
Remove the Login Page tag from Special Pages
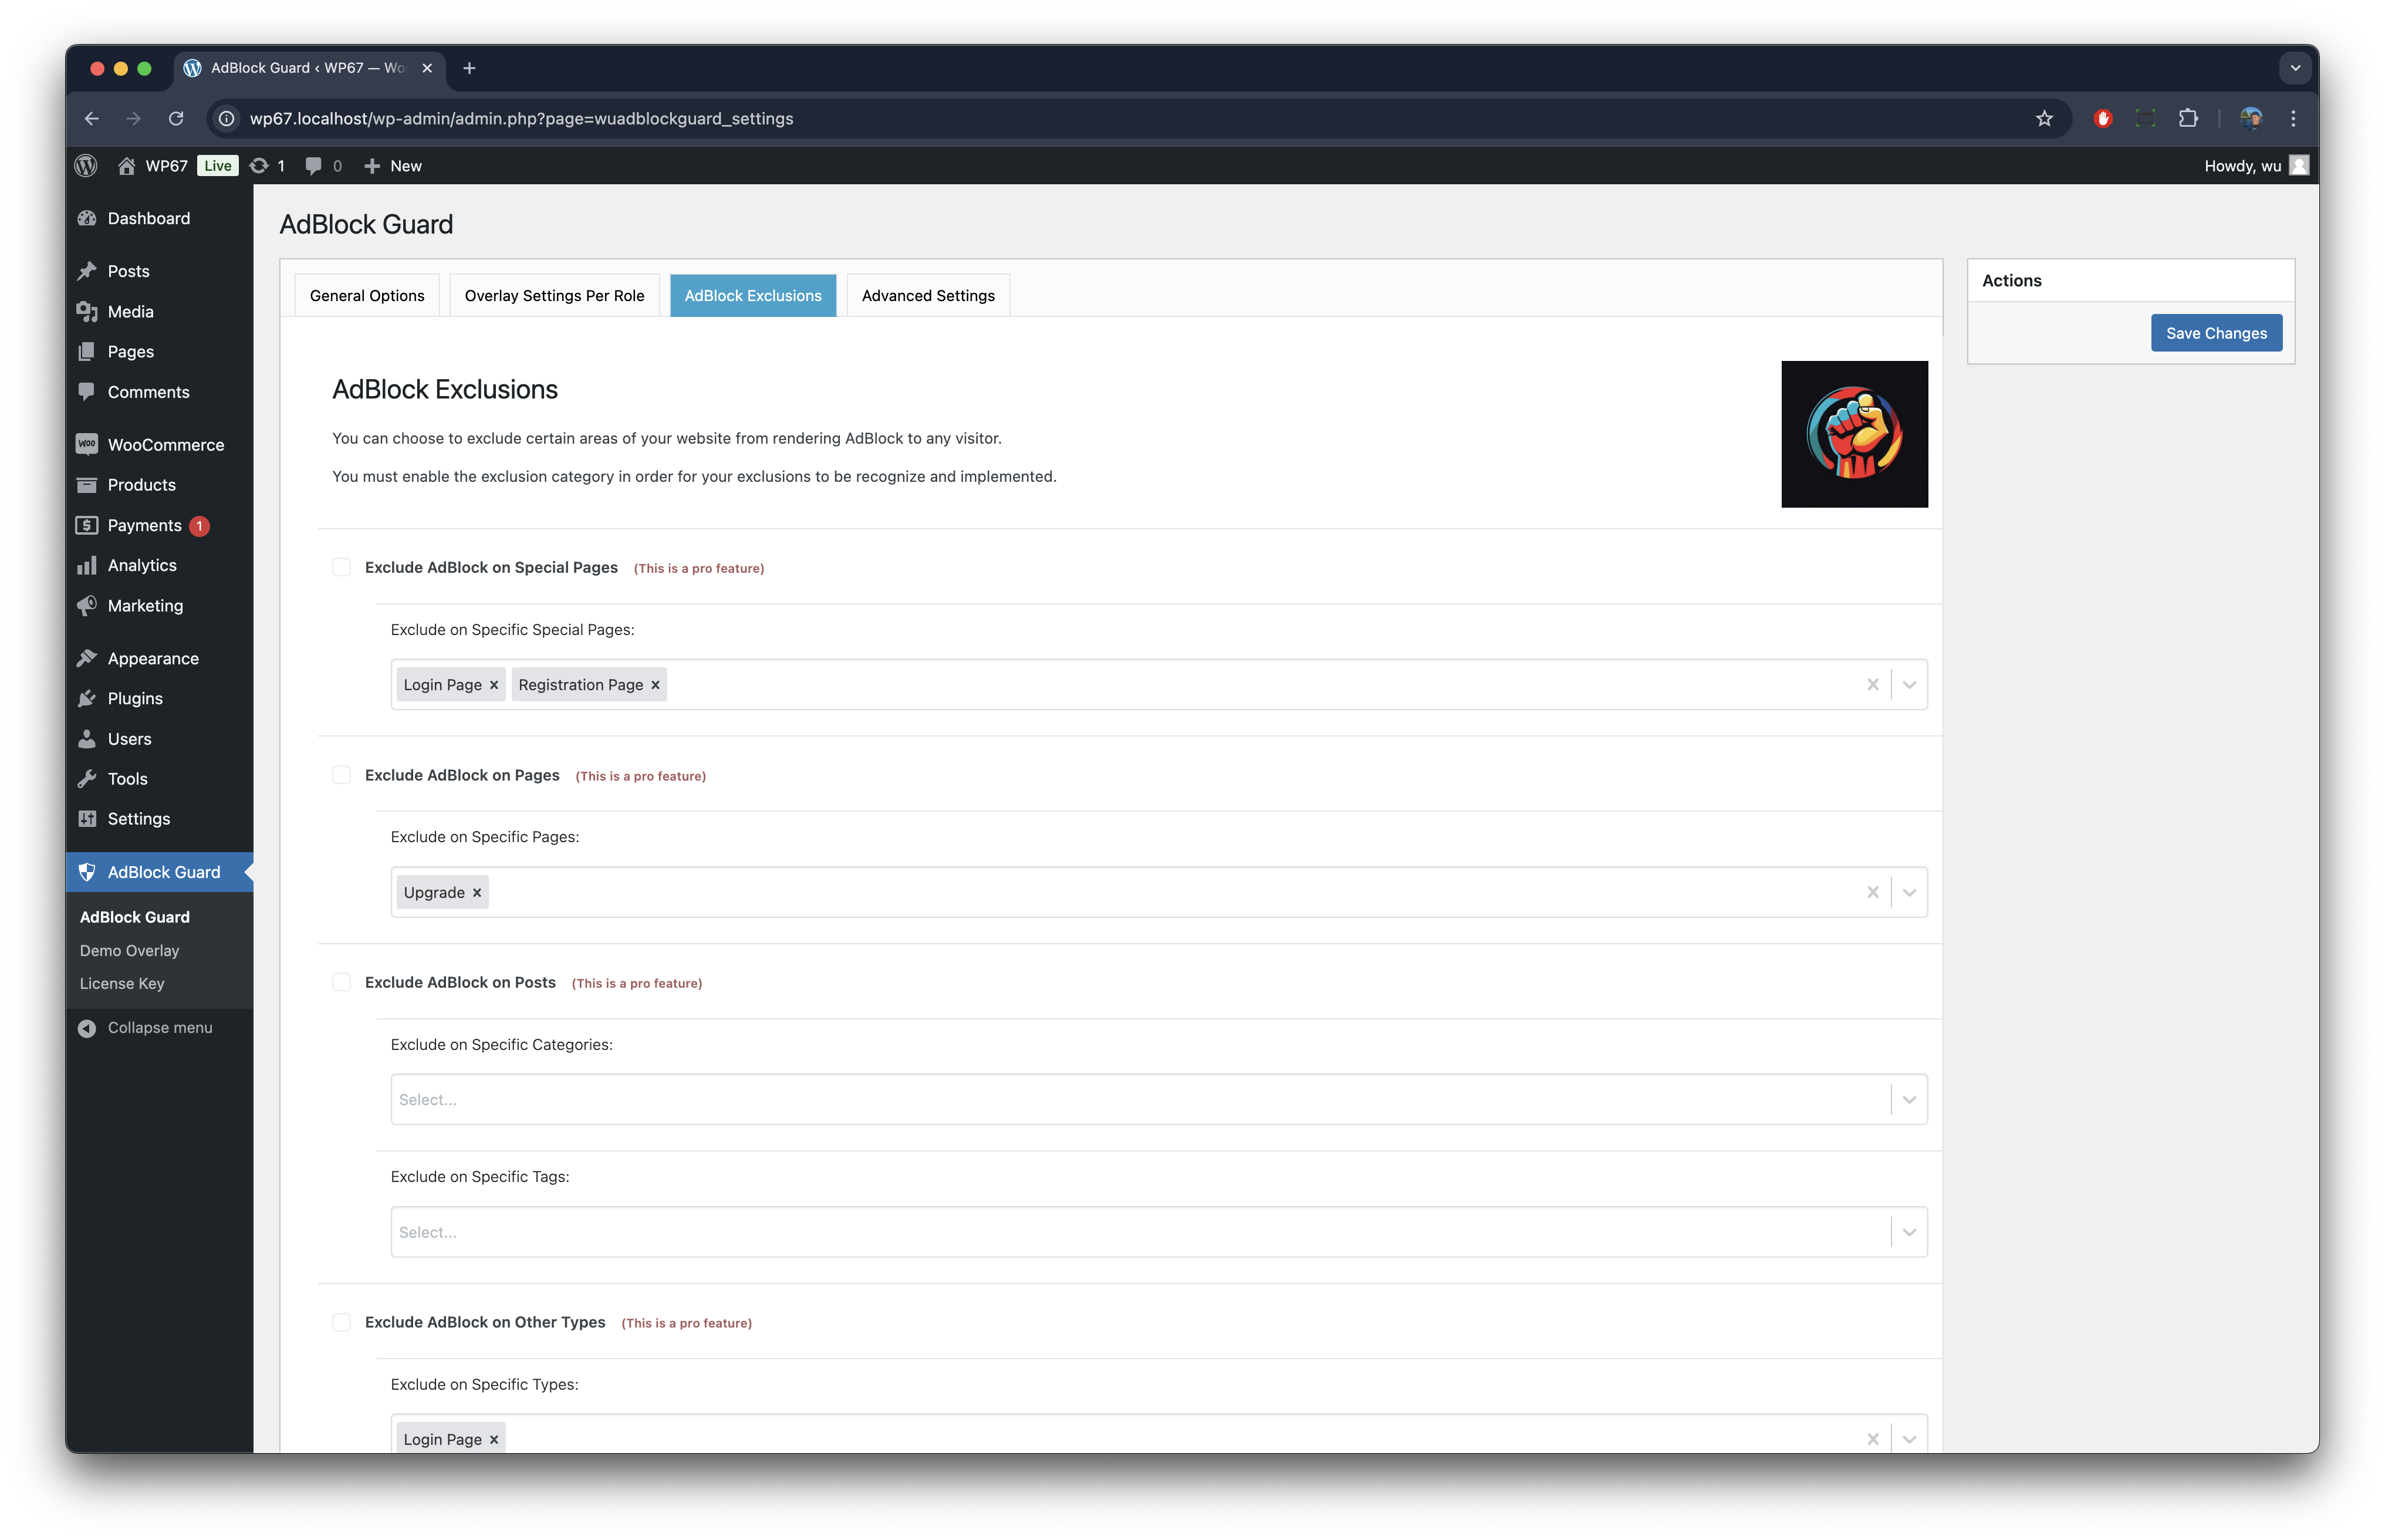[494, 685]
